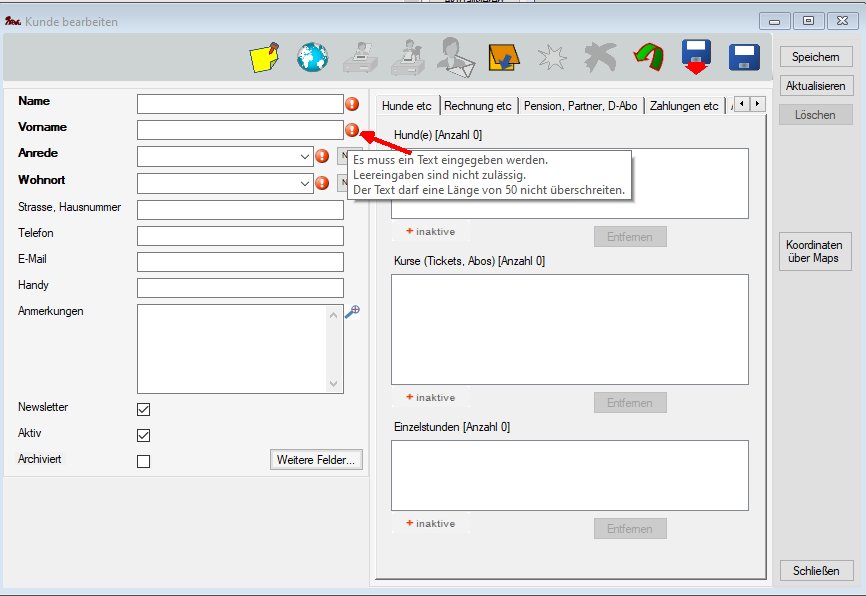Click the Speichern button

pyautogui.click(x=815, y=57)
